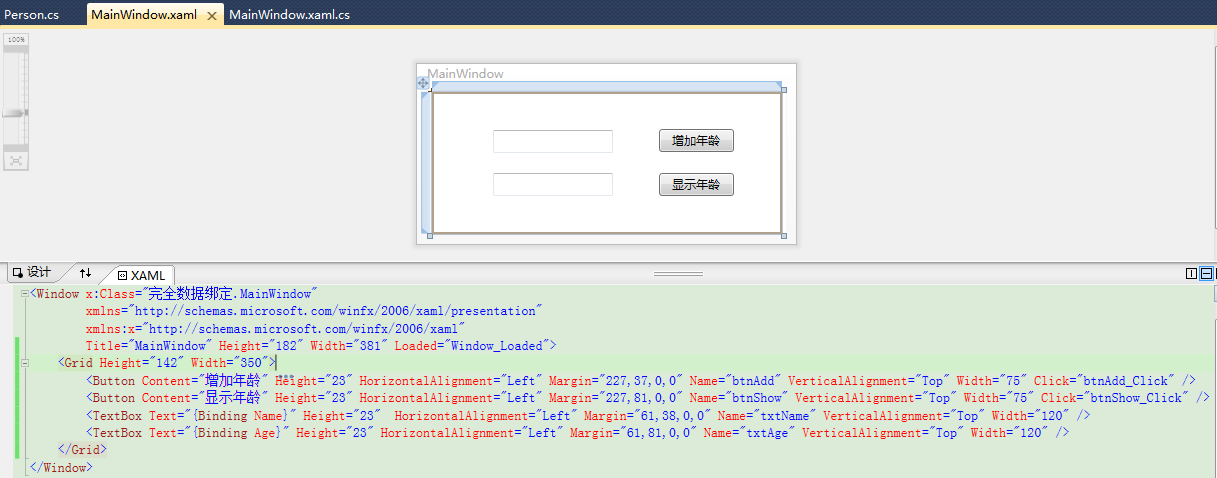1217x478 pixels.
Task: Select the upper text box in designer
Action: point(553,142)
